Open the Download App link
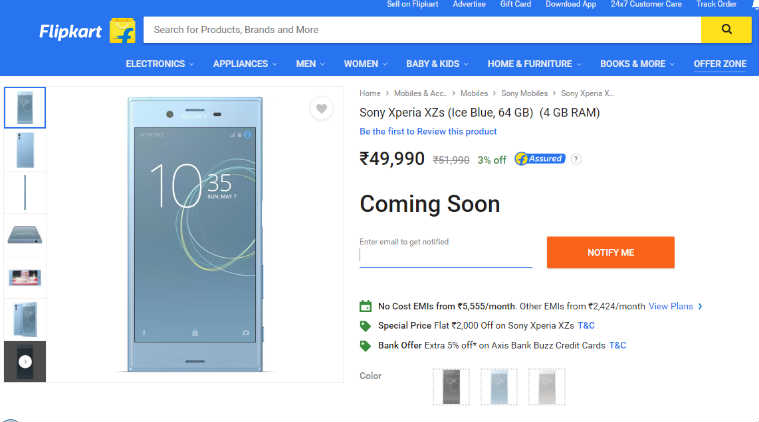The image size is (759, 422). 571,4
